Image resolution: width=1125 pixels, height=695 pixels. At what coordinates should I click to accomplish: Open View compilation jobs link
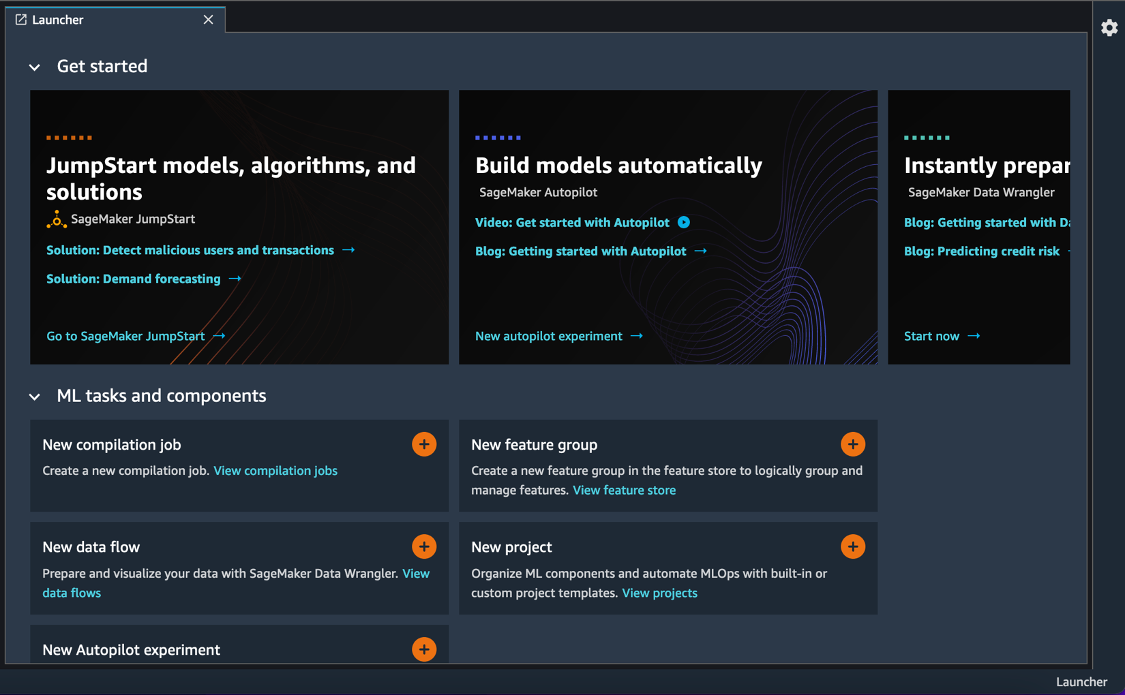(x=276, y=471)
